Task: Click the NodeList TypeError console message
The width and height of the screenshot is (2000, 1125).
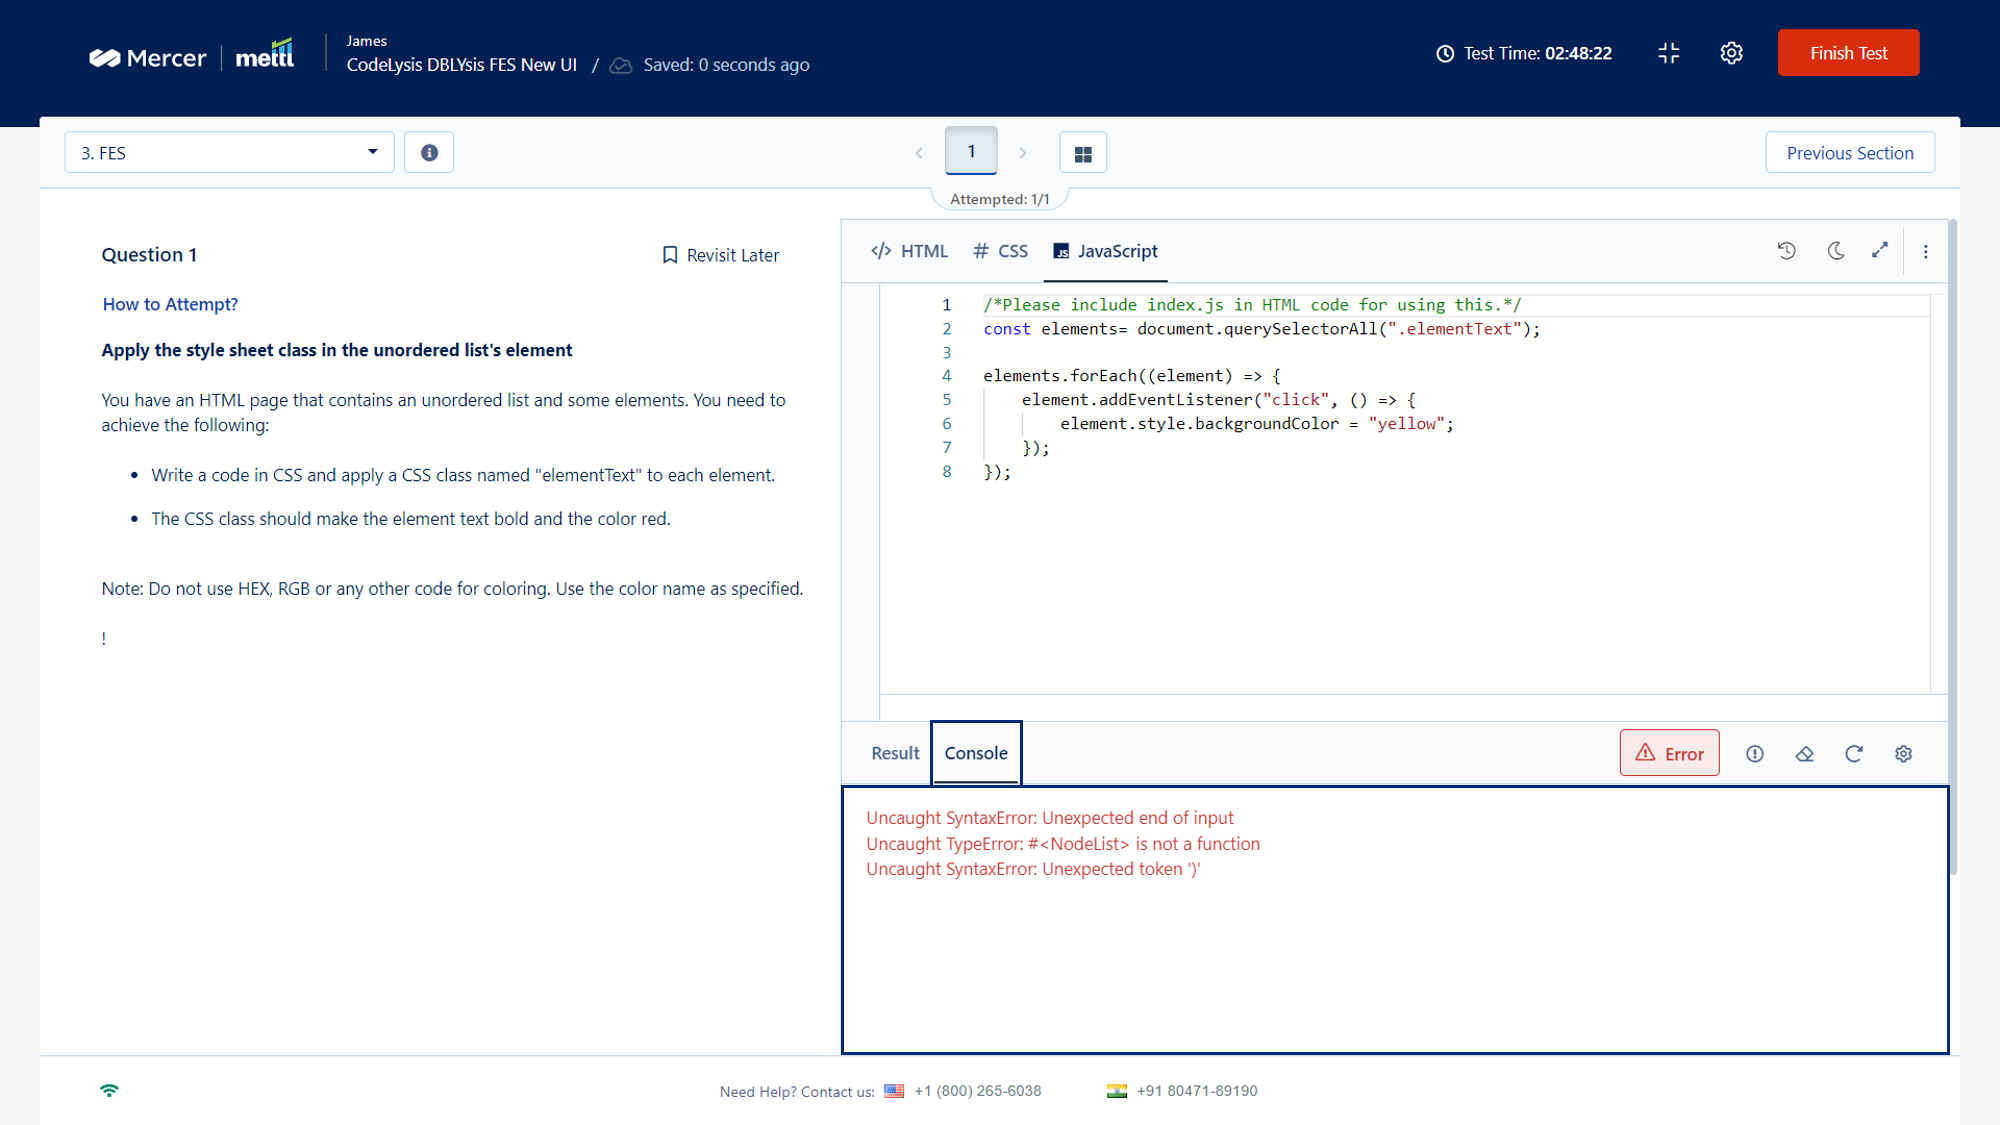Action: coord(1063,844)
